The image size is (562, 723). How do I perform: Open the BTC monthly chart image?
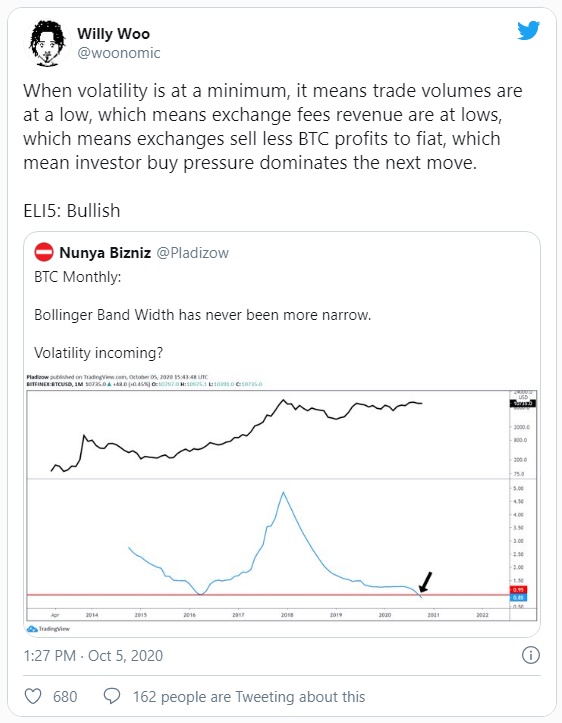click(x=282, y=504)
